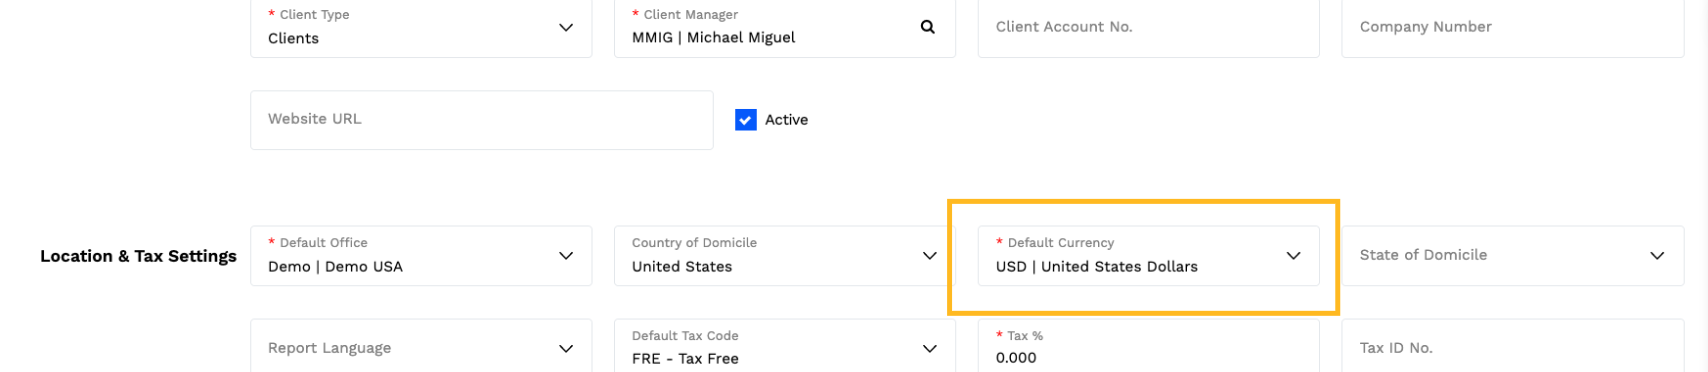Focus the Website URL field
Screen dimensions: 1708x372
tap(482, 120)
